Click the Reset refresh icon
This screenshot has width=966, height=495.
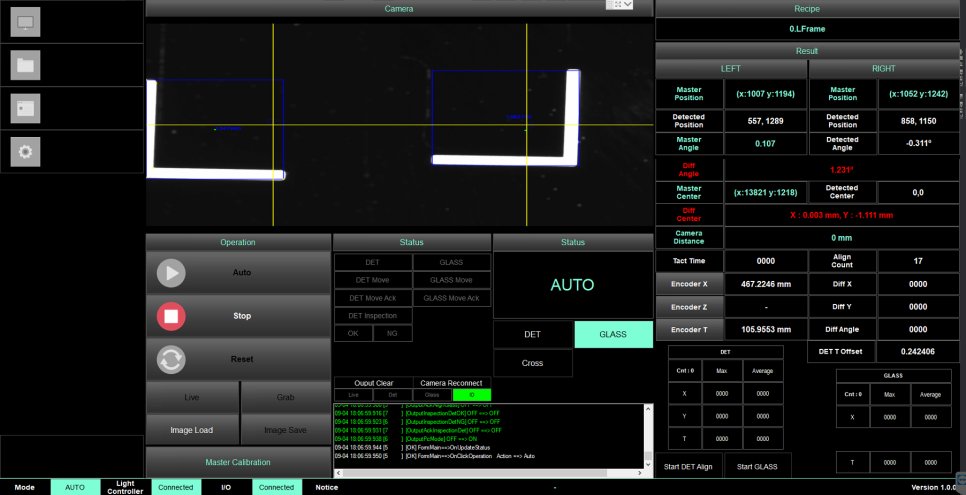click(x=171, y=359)
